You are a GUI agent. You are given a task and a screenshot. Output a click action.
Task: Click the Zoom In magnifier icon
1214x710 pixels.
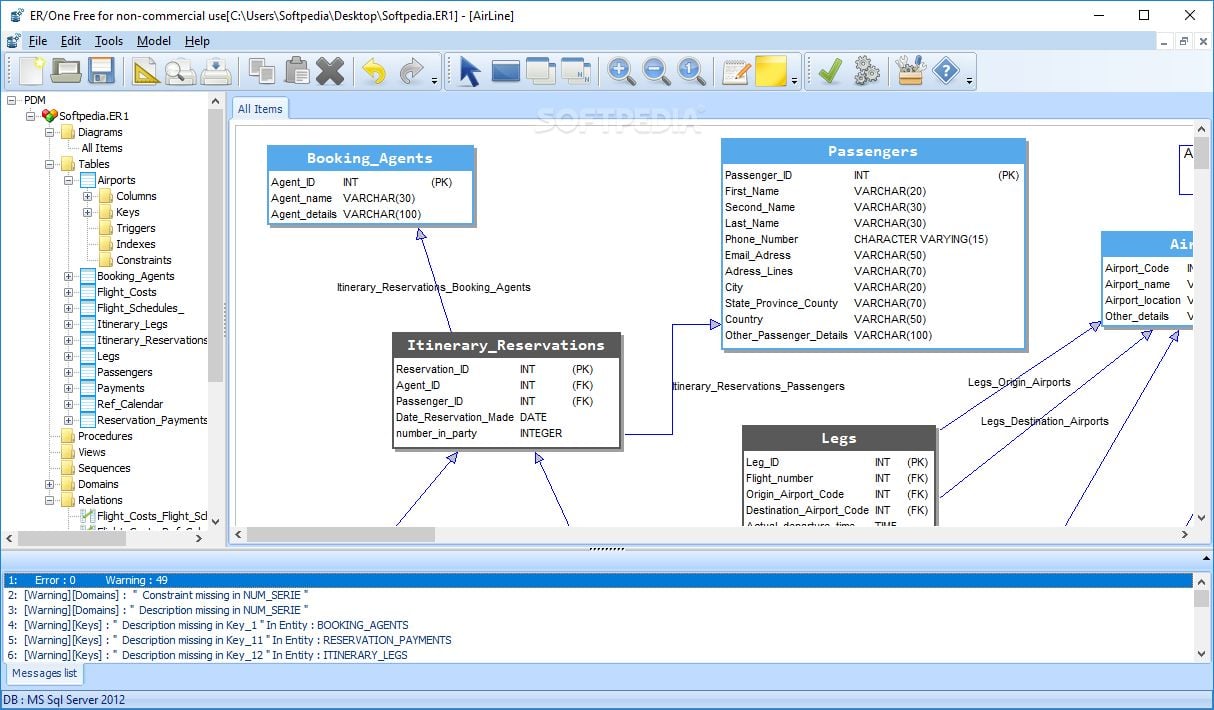620,71
